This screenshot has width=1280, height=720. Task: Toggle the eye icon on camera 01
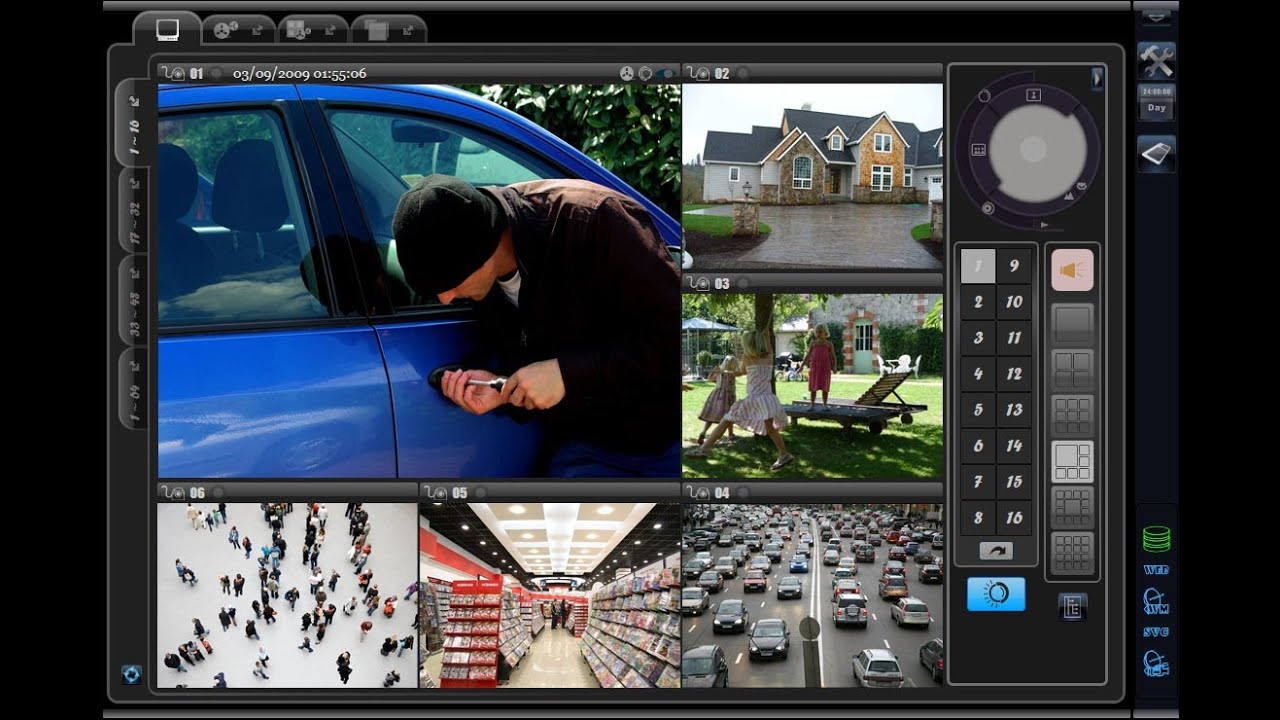pyautogui.click(x=666, y=73)
